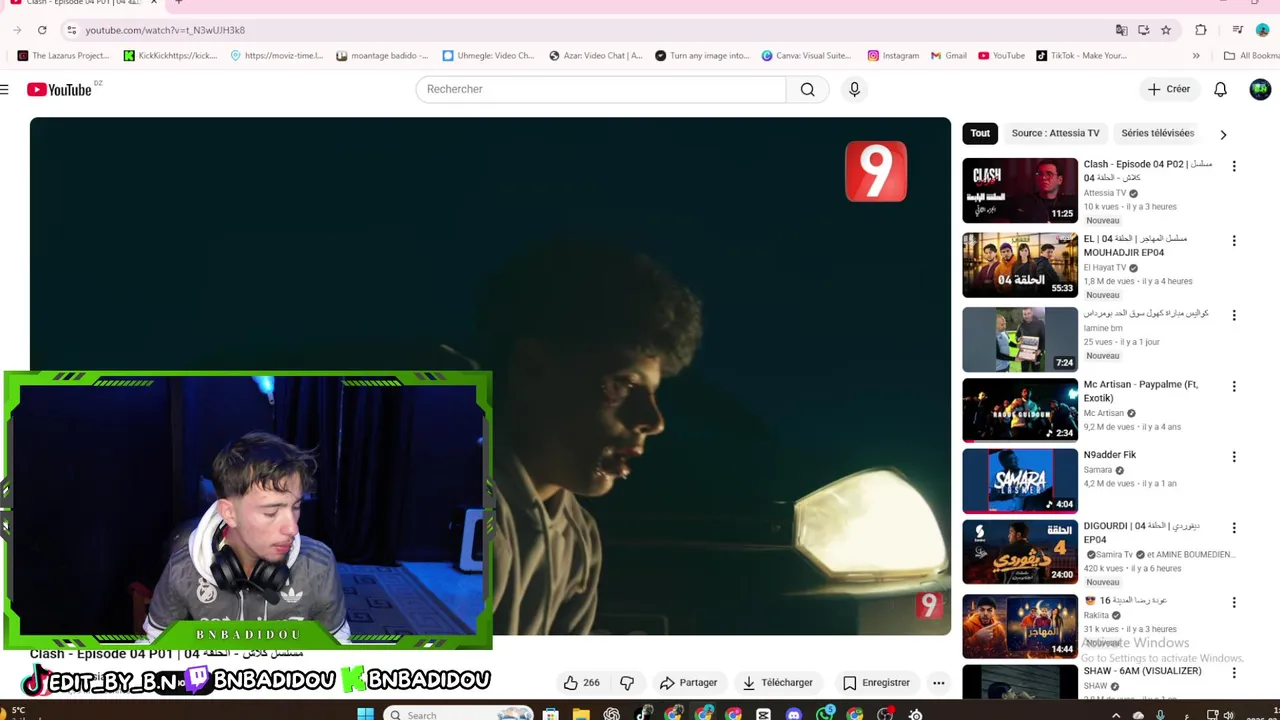Click the El Hayat TV channel name

coord(1105,268)
